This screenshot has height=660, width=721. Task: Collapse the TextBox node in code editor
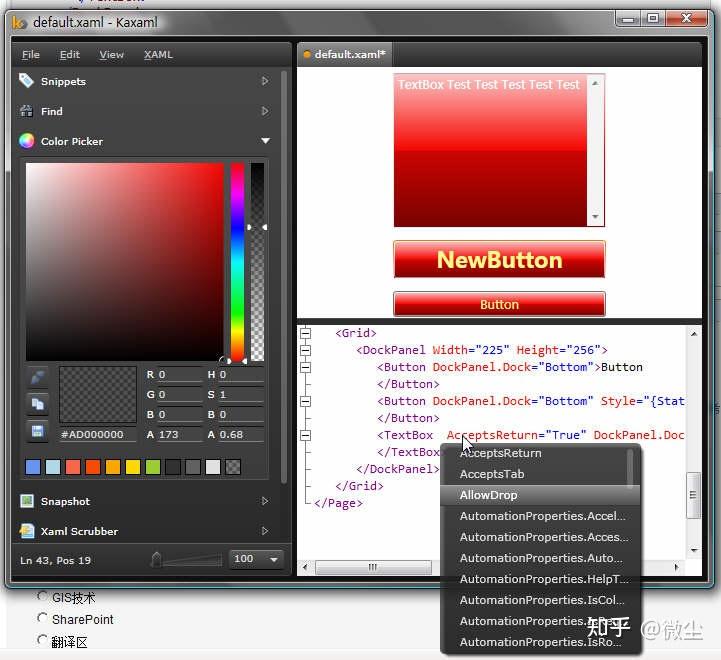click(305, 435)
